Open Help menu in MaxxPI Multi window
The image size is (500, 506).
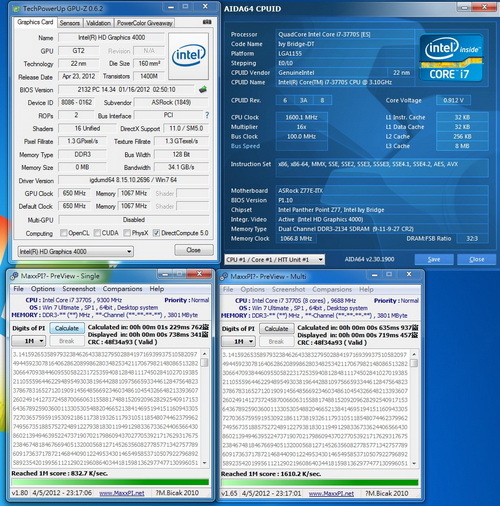pos(366,289)
